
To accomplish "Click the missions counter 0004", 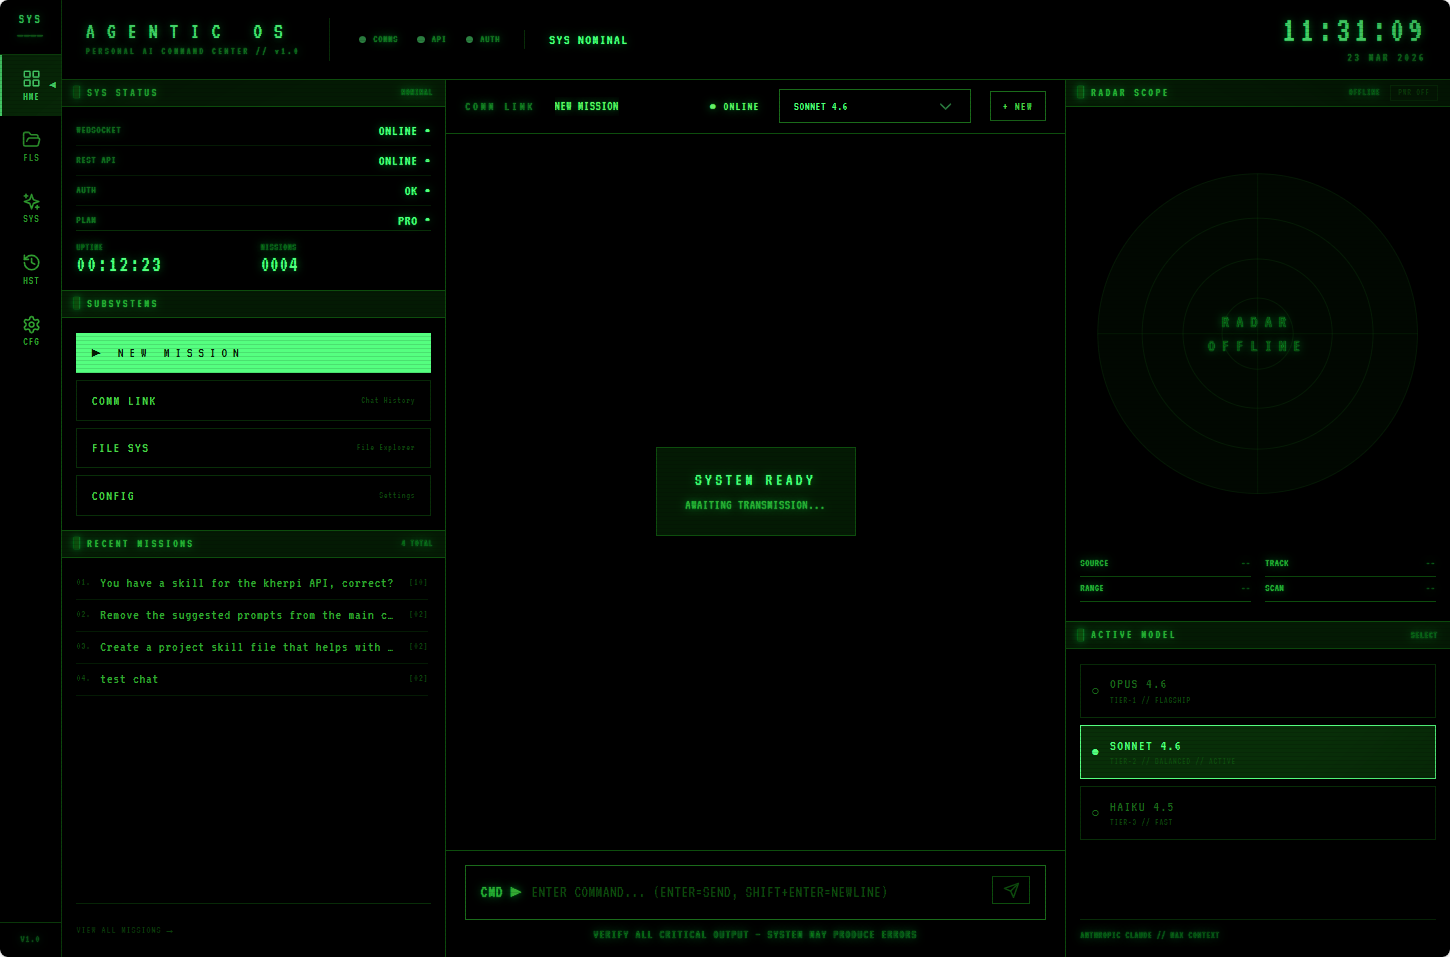I will point(279,265).
